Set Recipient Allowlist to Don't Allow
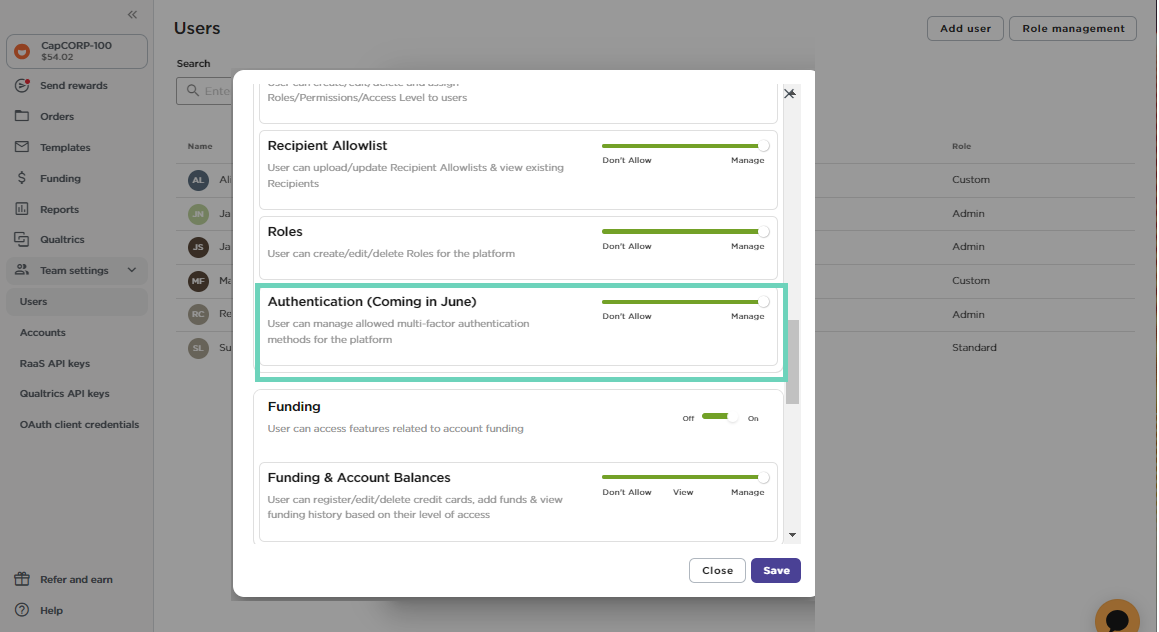Screen dimensions: 1159x632 click(x=627, y=160)
